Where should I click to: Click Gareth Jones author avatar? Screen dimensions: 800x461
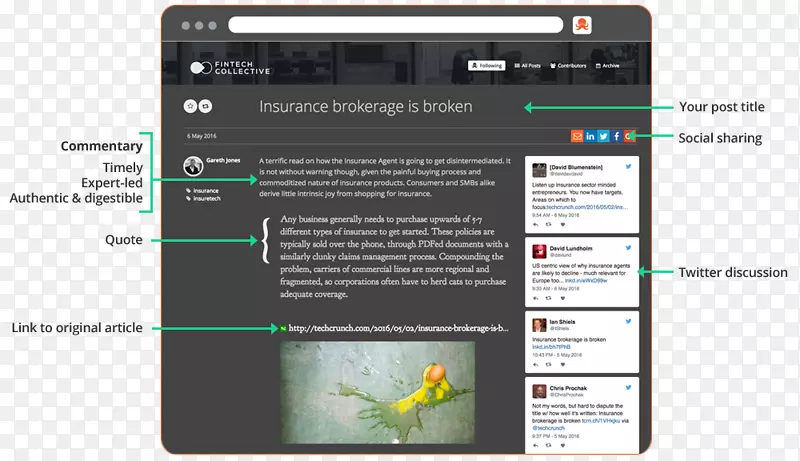pyautogui.click(x=193, y=166)
